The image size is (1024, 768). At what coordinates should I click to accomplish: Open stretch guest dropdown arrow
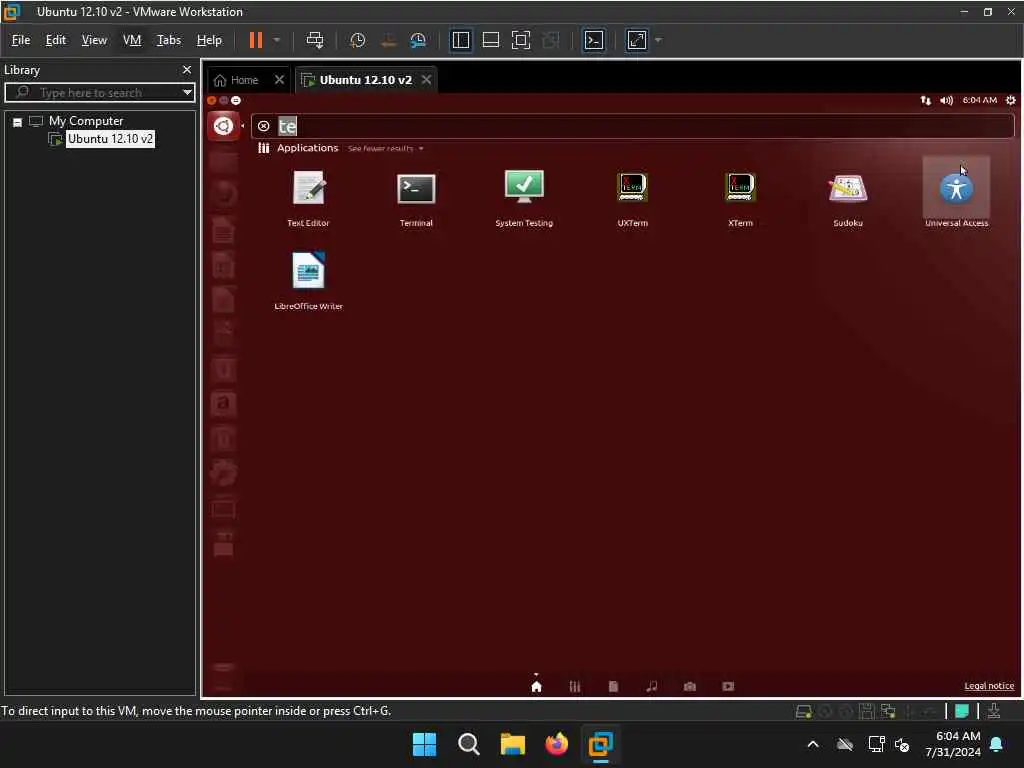(x=658, y=40)
